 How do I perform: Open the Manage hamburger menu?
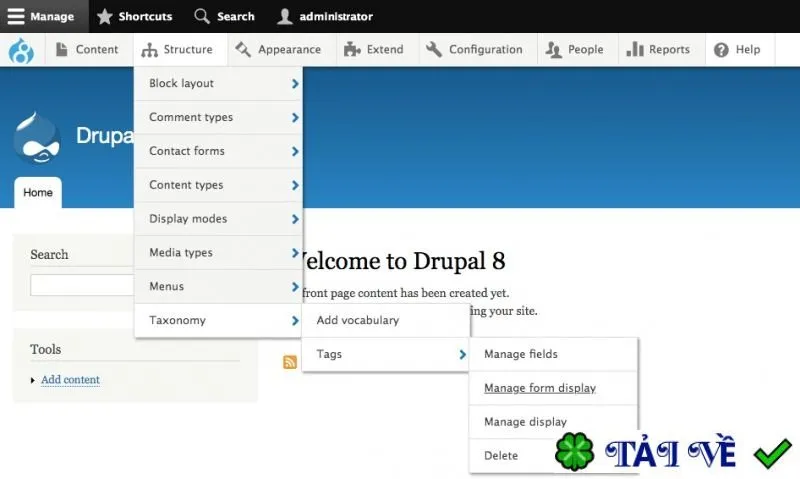tap(40, 16)
